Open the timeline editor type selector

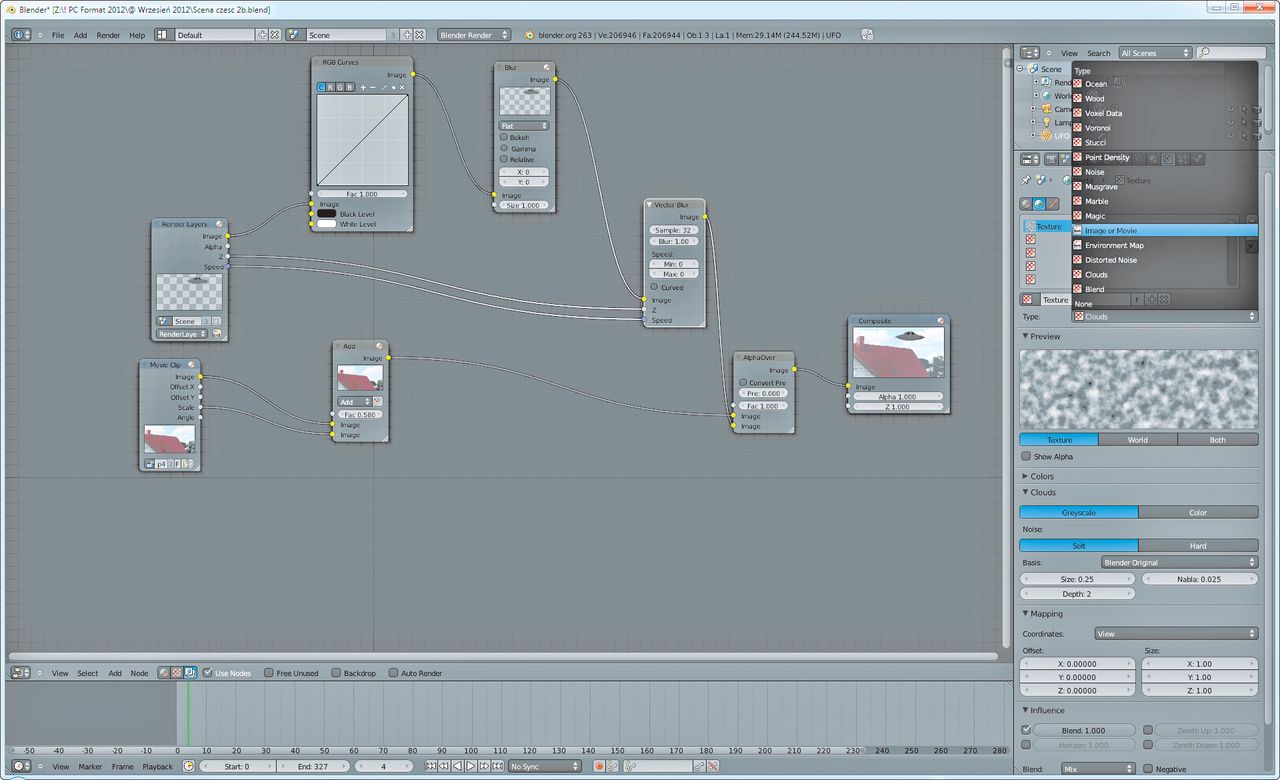21,766
